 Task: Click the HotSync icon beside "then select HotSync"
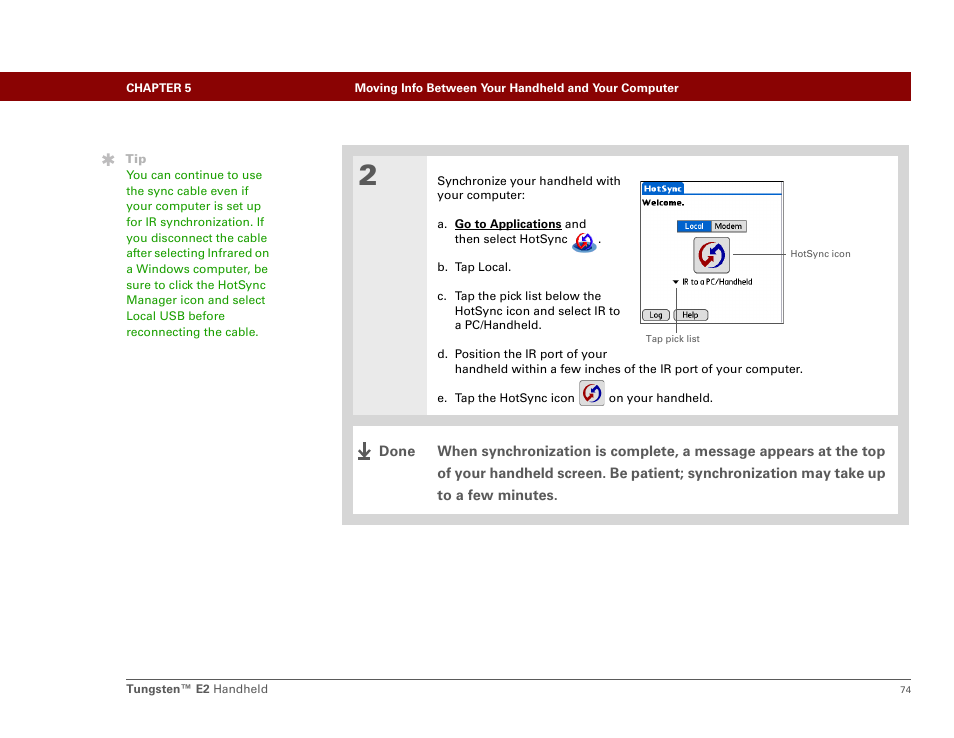click(584, 242)
